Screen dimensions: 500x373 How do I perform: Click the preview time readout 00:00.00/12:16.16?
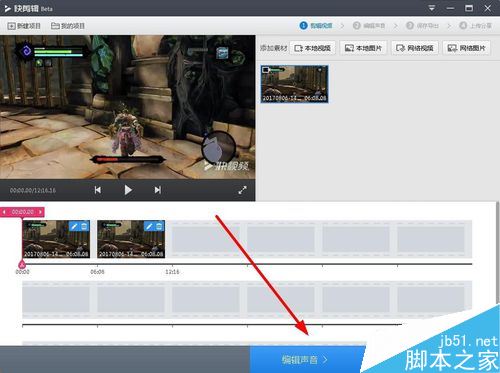coord(33,190)
